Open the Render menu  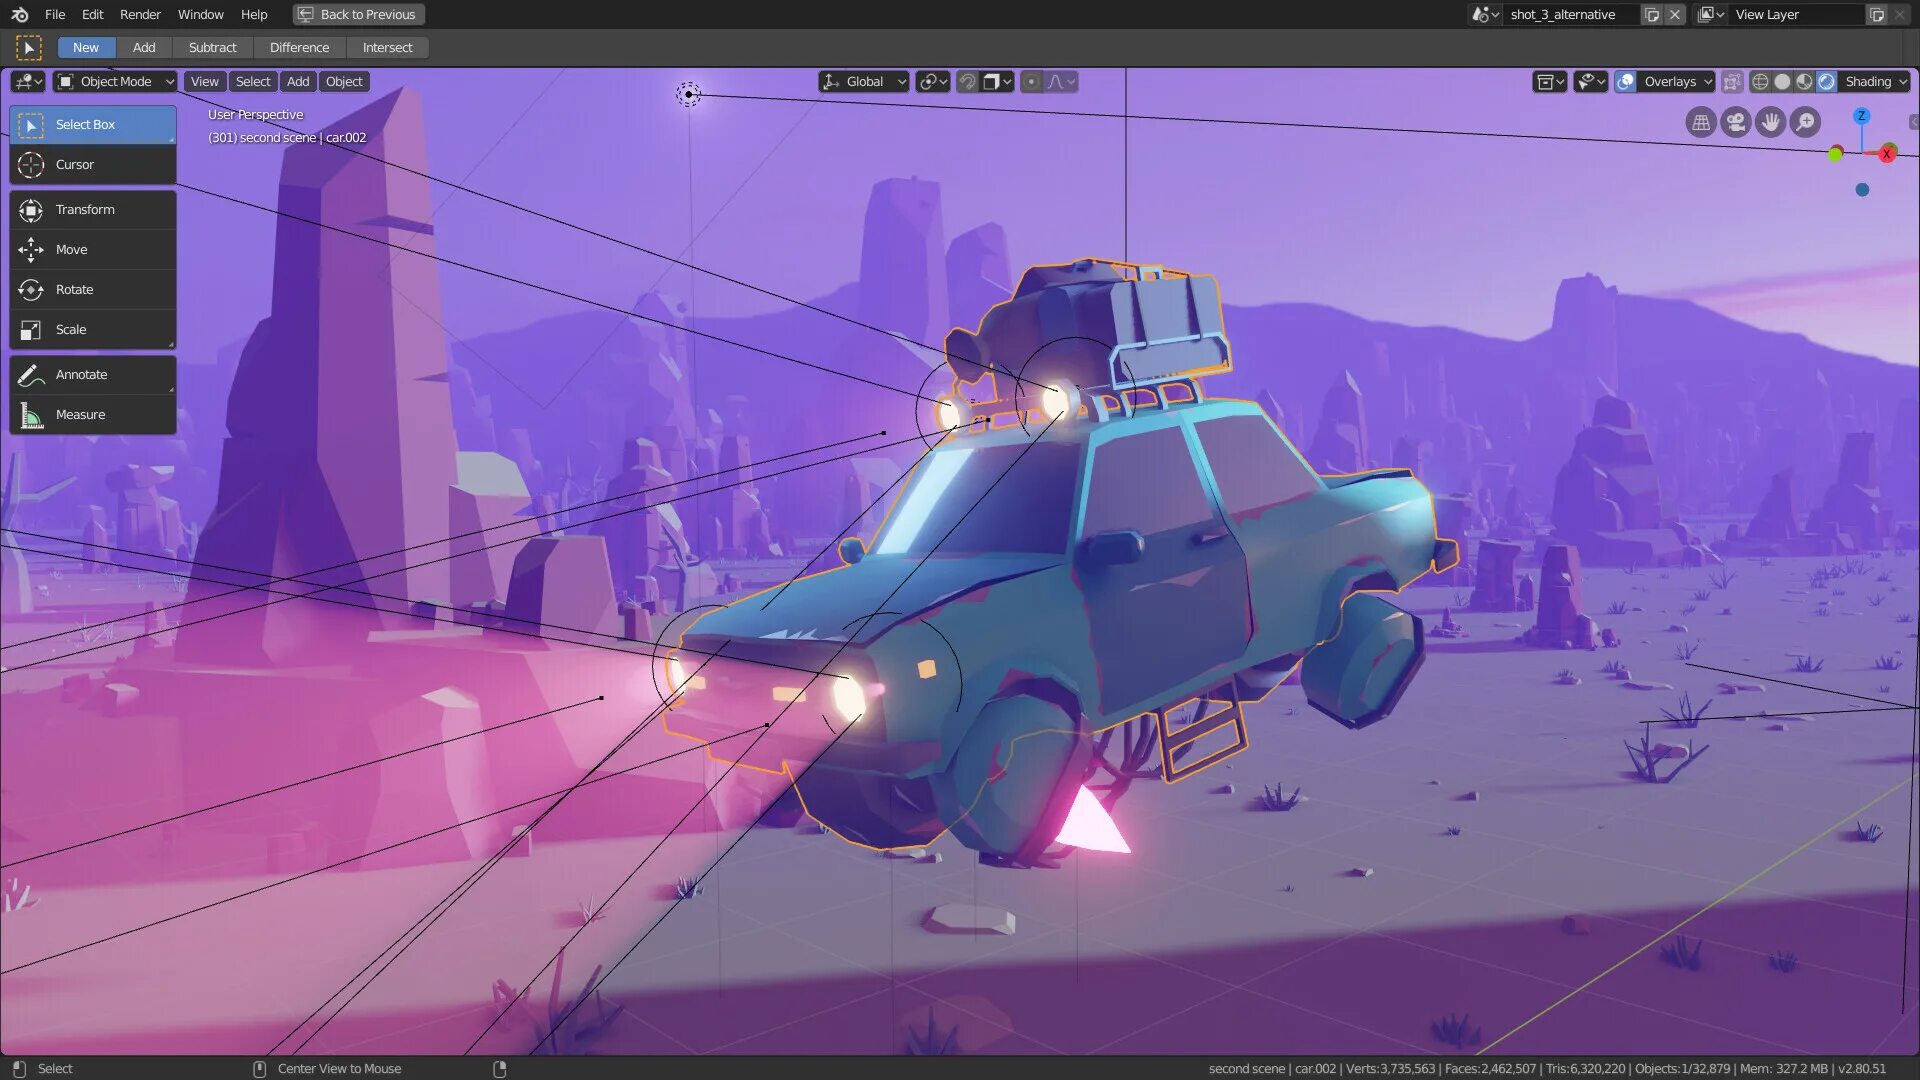coord(140,14)
